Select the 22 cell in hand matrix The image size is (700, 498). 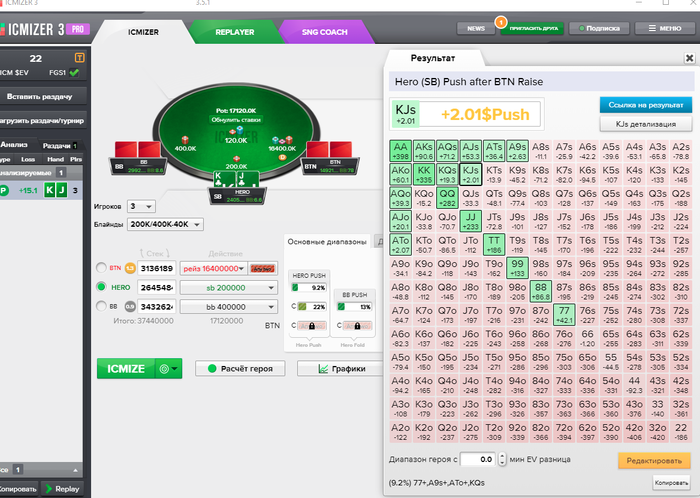coord(681,432)
